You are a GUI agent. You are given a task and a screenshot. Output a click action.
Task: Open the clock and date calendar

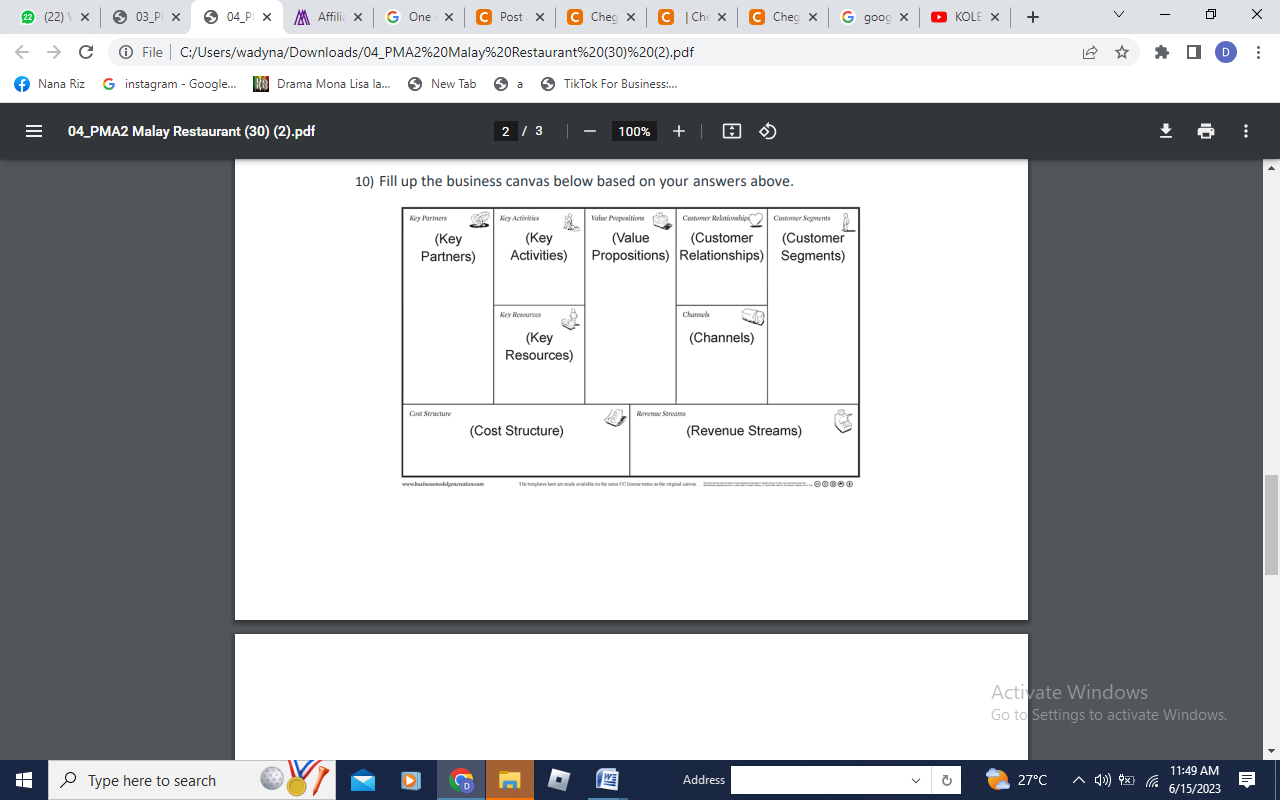[1195, 780]
